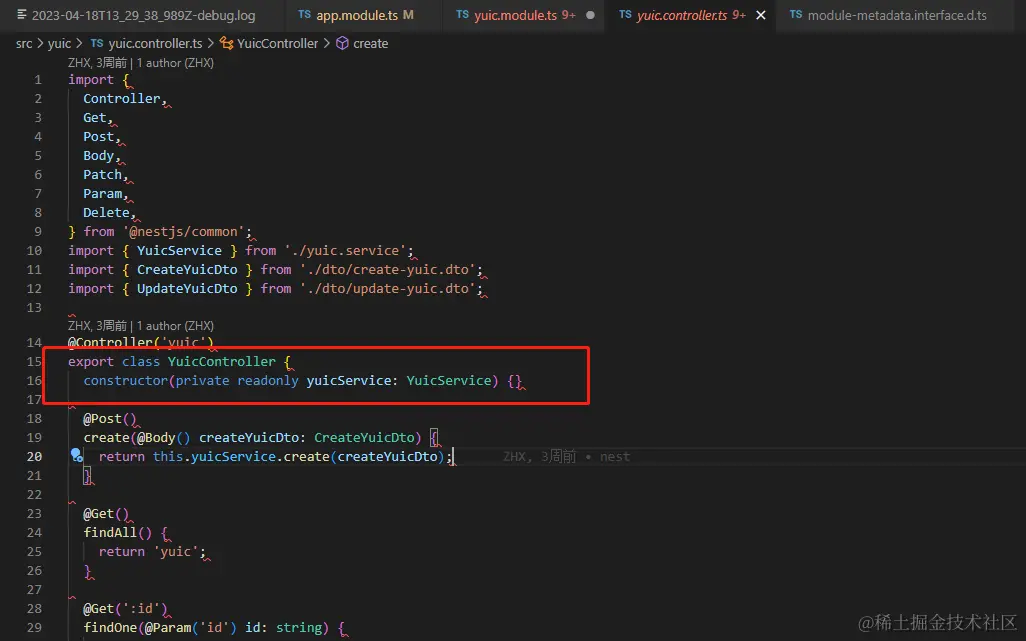Select the yuic.controller.ts tab
This screenshot has width=1026, height=641.
coord(682,15)
